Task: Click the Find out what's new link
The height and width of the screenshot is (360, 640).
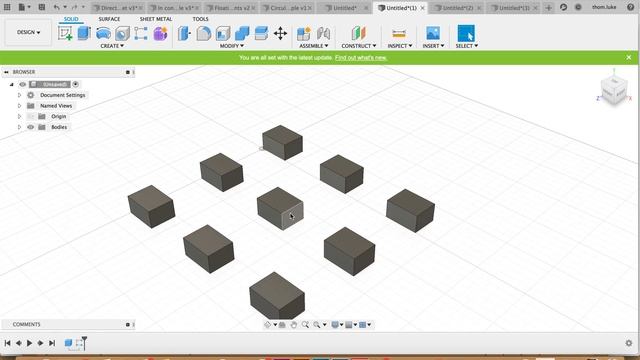Action: coord(361,58)
